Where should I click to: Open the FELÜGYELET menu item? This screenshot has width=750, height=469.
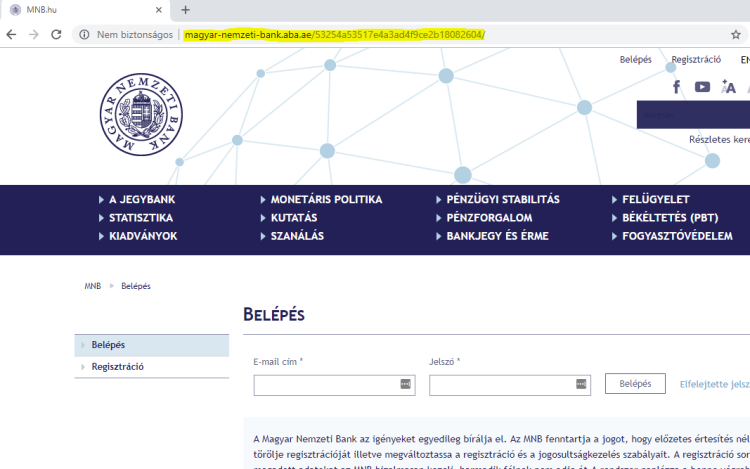click(x=655, y=199)
